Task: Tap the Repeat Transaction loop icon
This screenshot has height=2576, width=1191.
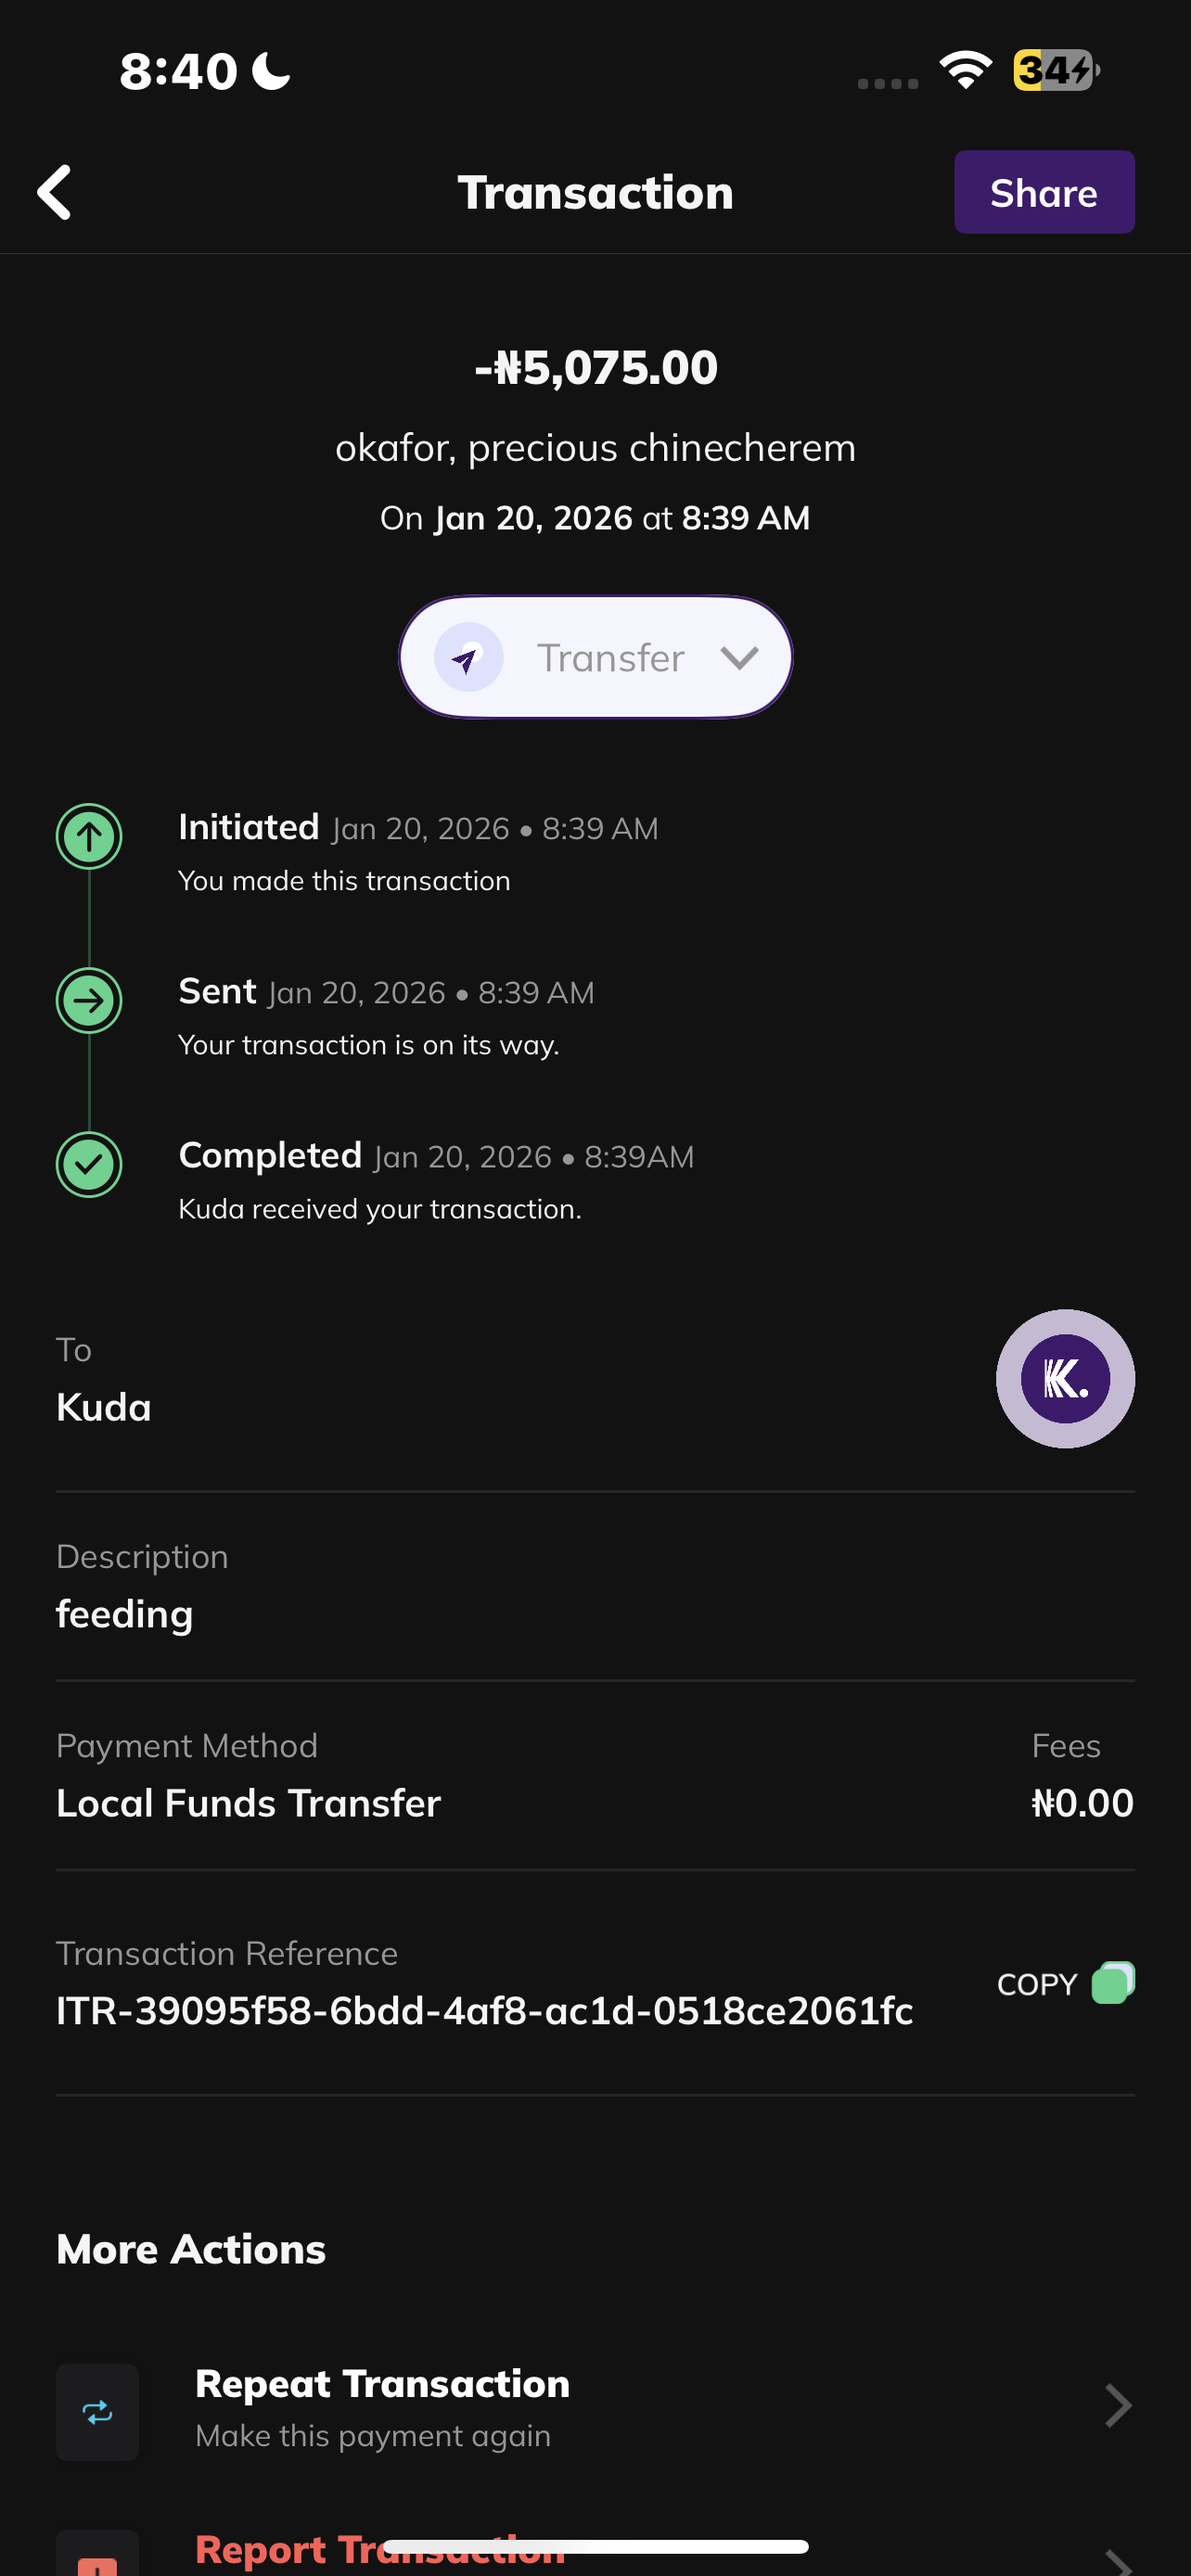Action: click(x=97, y=2412)
